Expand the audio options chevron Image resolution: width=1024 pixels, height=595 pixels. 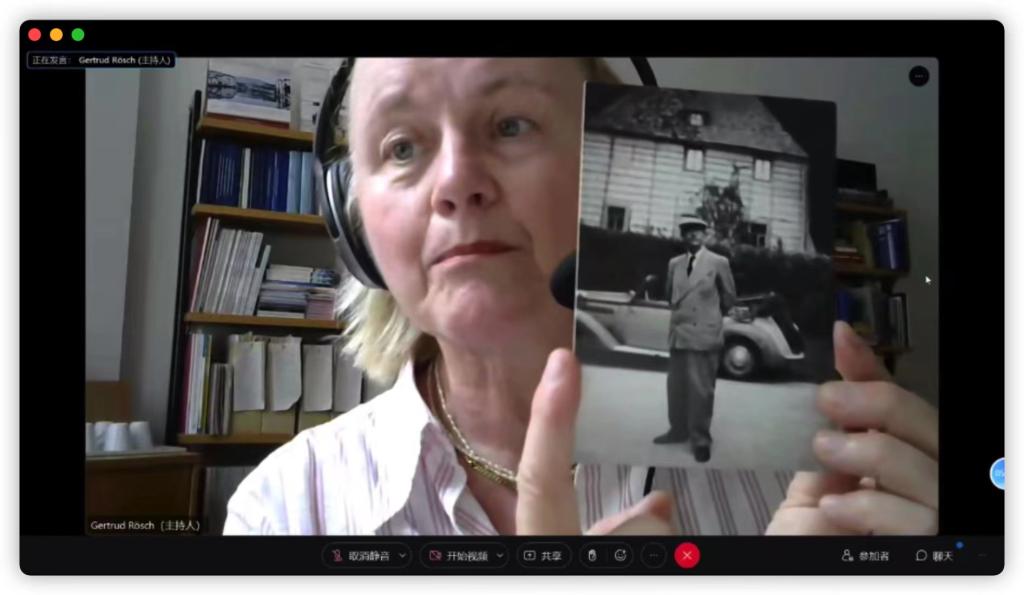point(403,556)
